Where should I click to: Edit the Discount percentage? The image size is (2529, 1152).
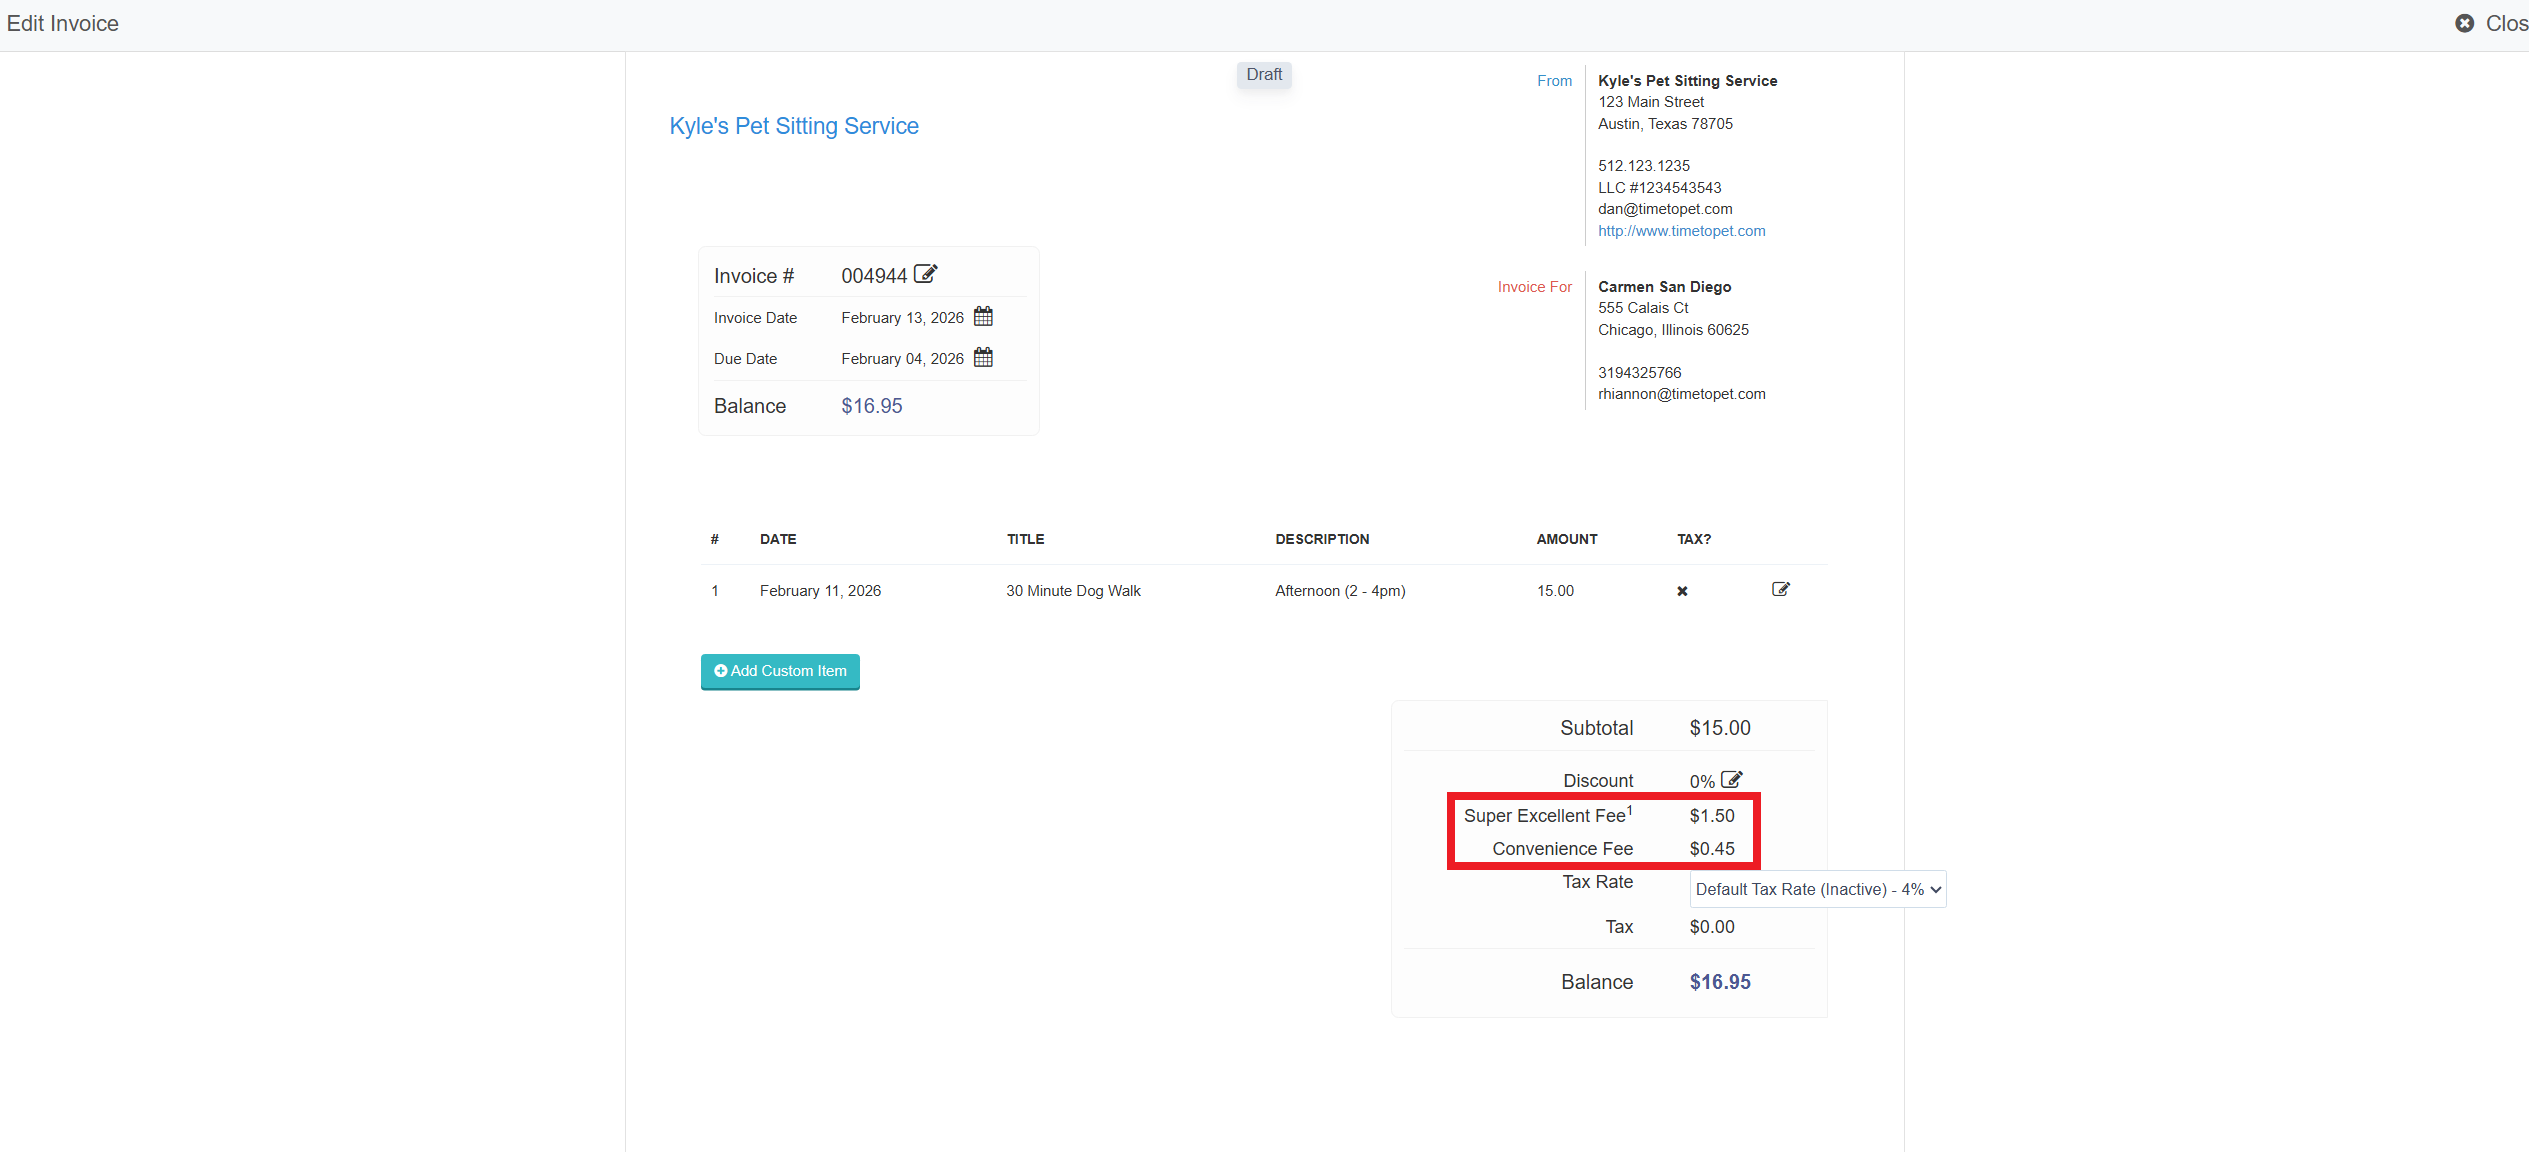[1732, 779]
